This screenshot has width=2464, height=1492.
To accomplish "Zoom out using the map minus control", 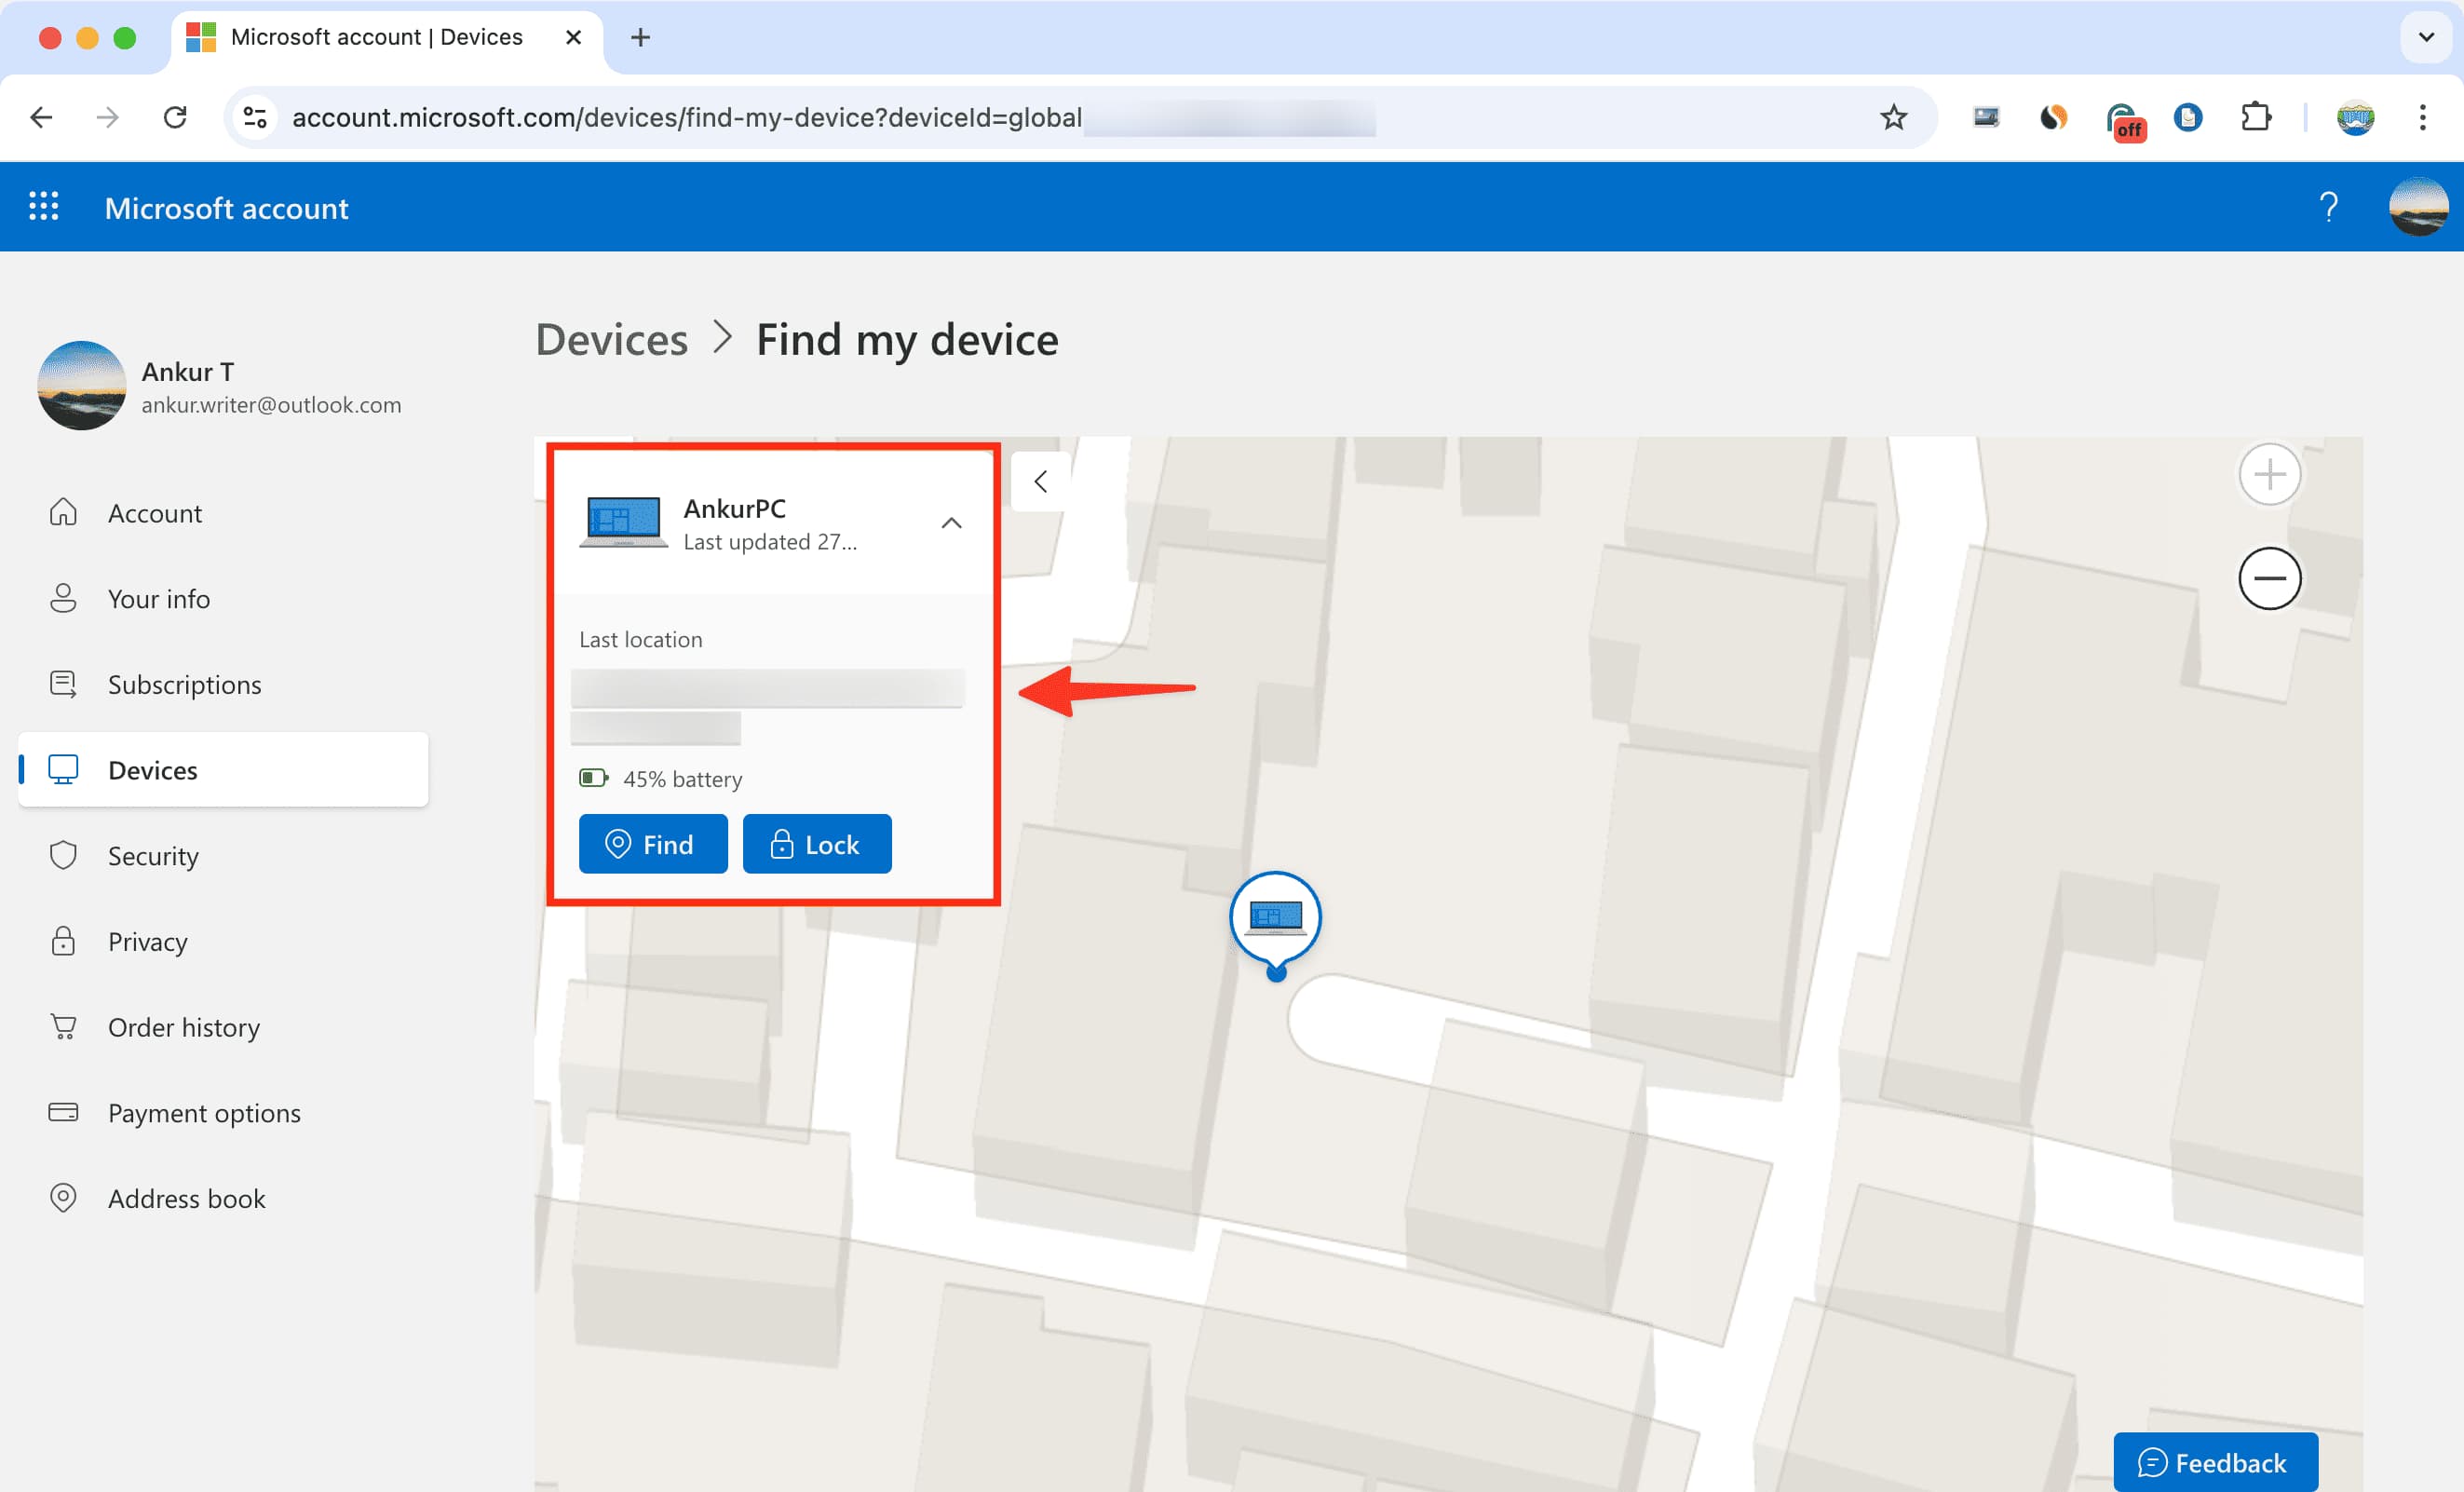I will 2270,578.
